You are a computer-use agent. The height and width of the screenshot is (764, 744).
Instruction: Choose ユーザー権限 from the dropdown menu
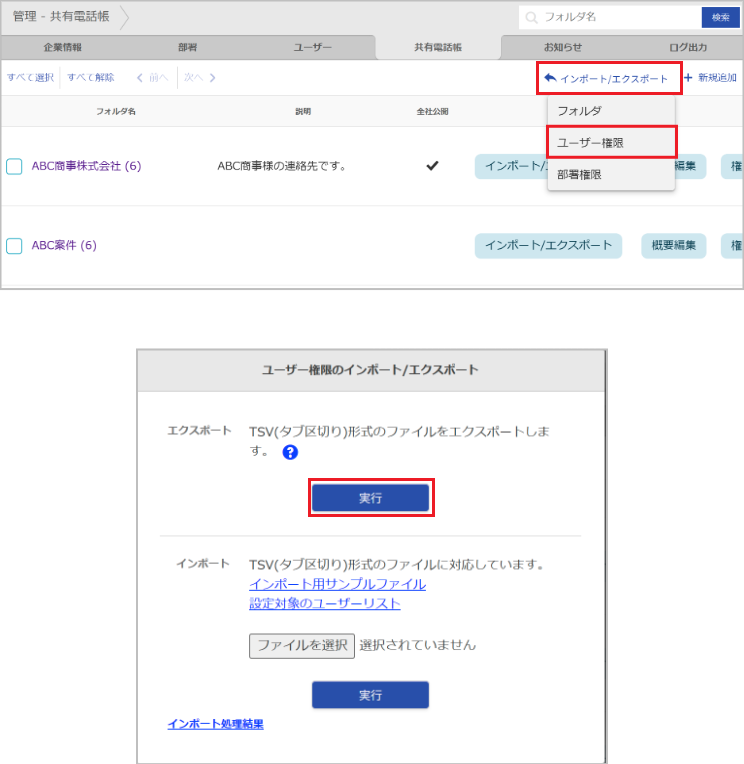tap(590, 143)
